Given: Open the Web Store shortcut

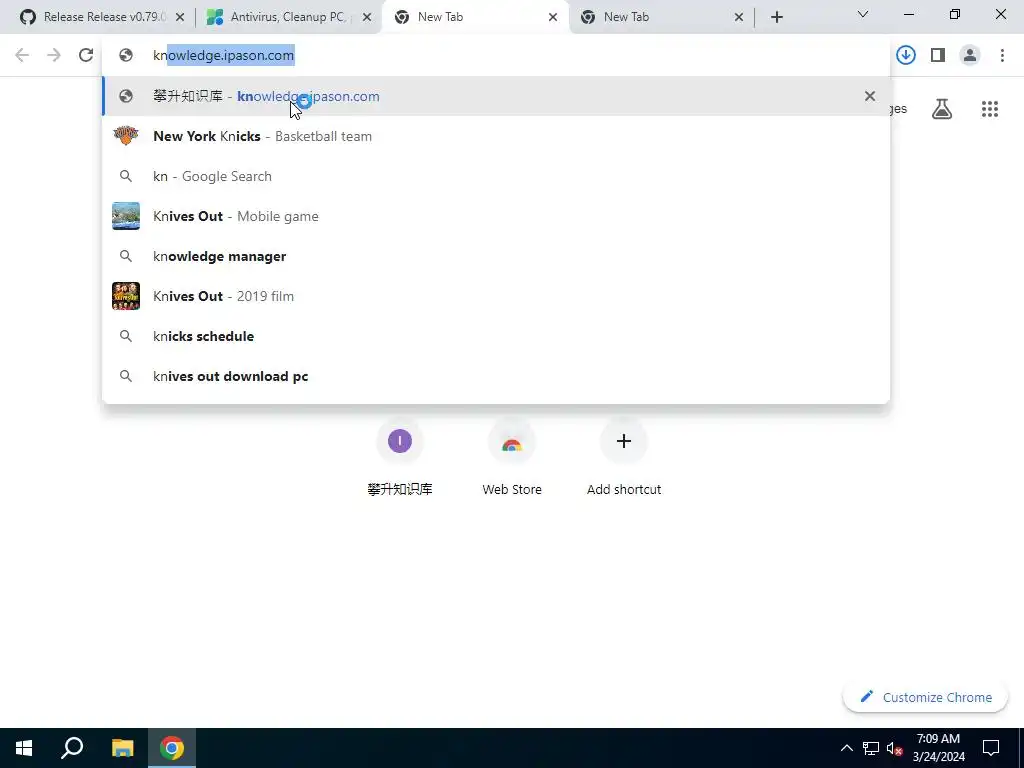Looking at the screenshot, I should tap(512, 457).
